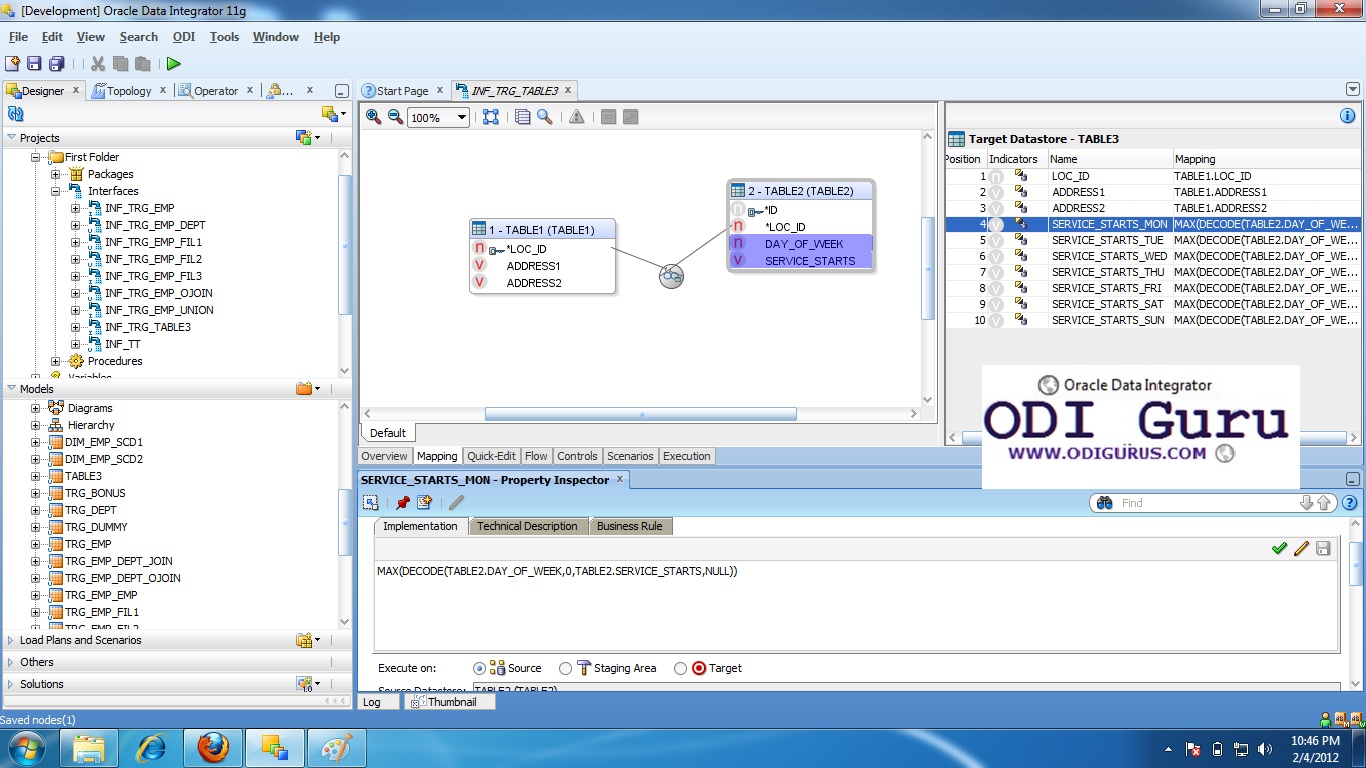Open the Business Rule tab
This screenshot has height=768, width=1366.
pyautogui.click(x=630, y=526)
